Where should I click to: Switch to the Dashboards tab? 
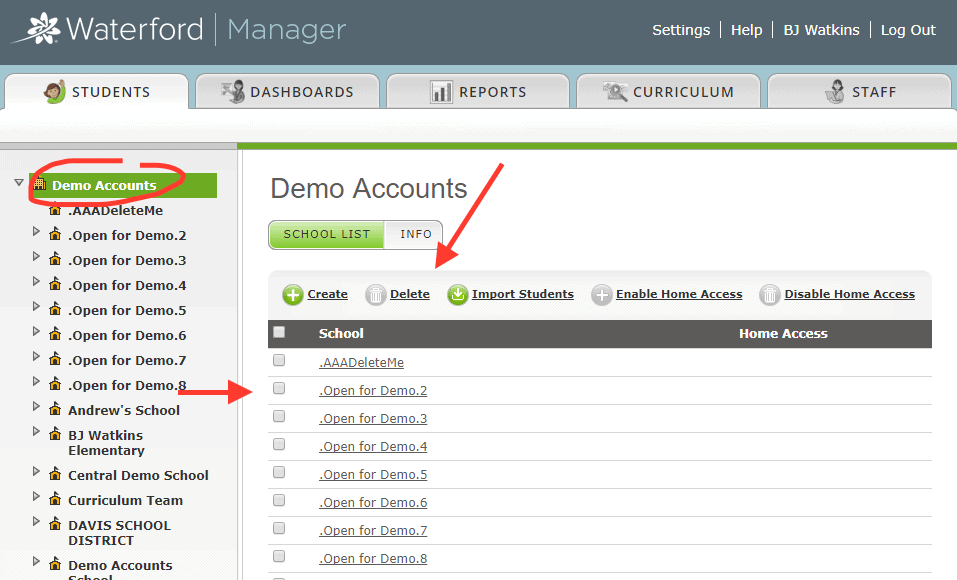[287, 92]
